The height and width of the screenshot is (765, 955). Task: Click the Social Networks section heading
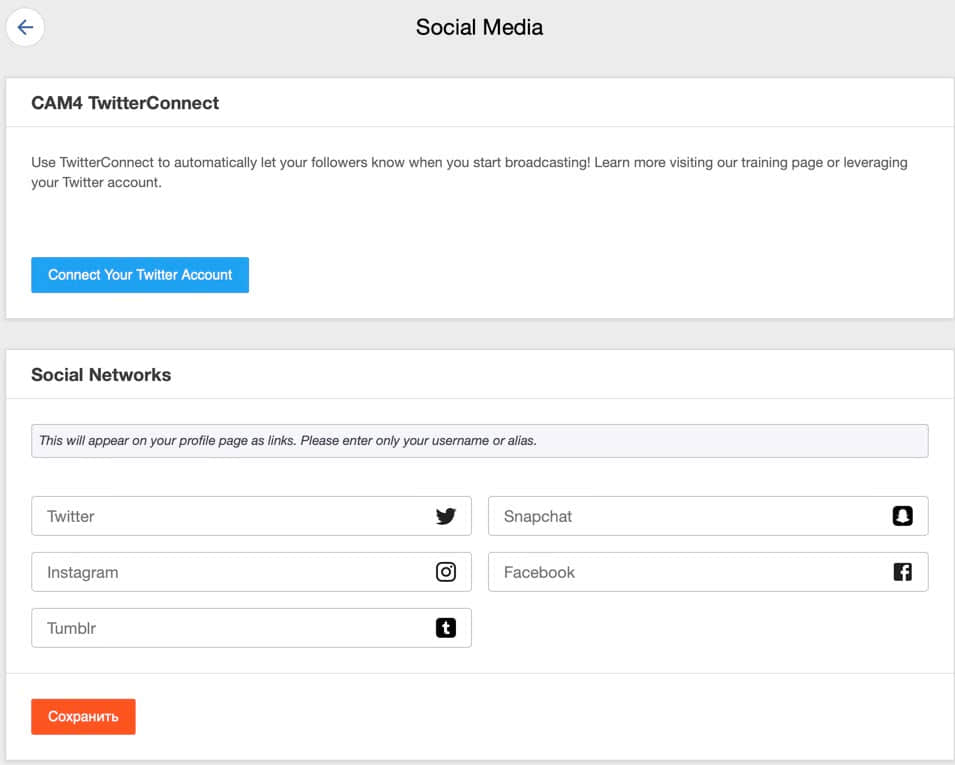(101, 375)
